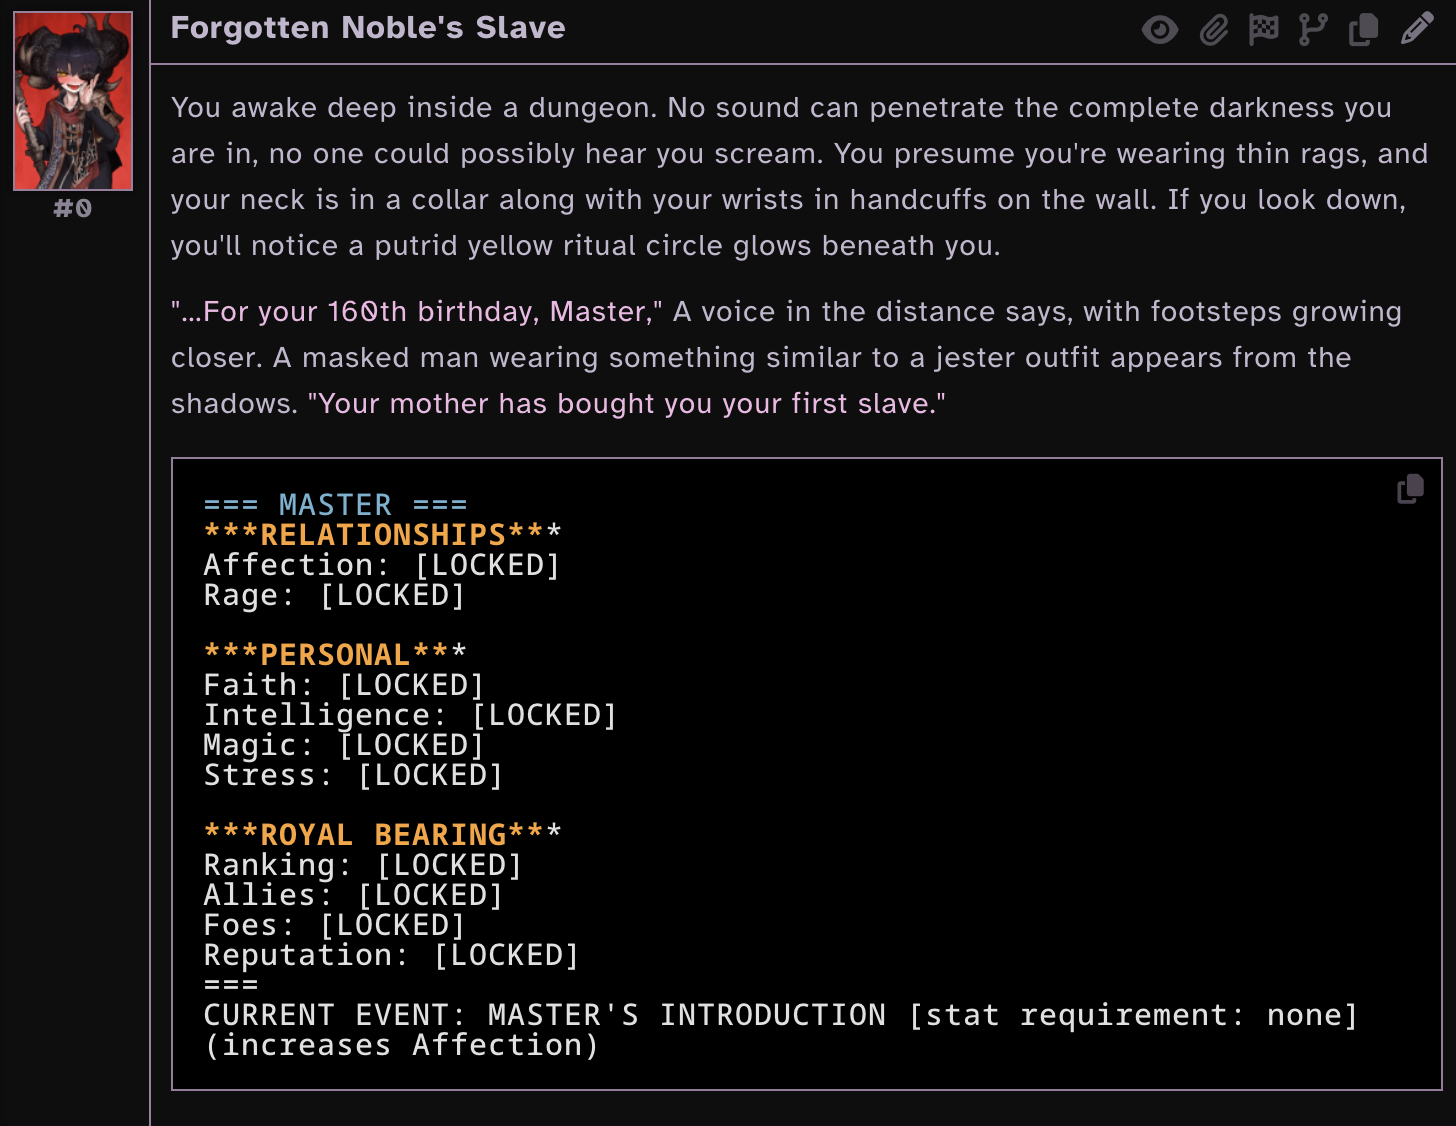
Task: Click the 'Affection: [LOCKED]' line
Action: click(x=381, y=565)
